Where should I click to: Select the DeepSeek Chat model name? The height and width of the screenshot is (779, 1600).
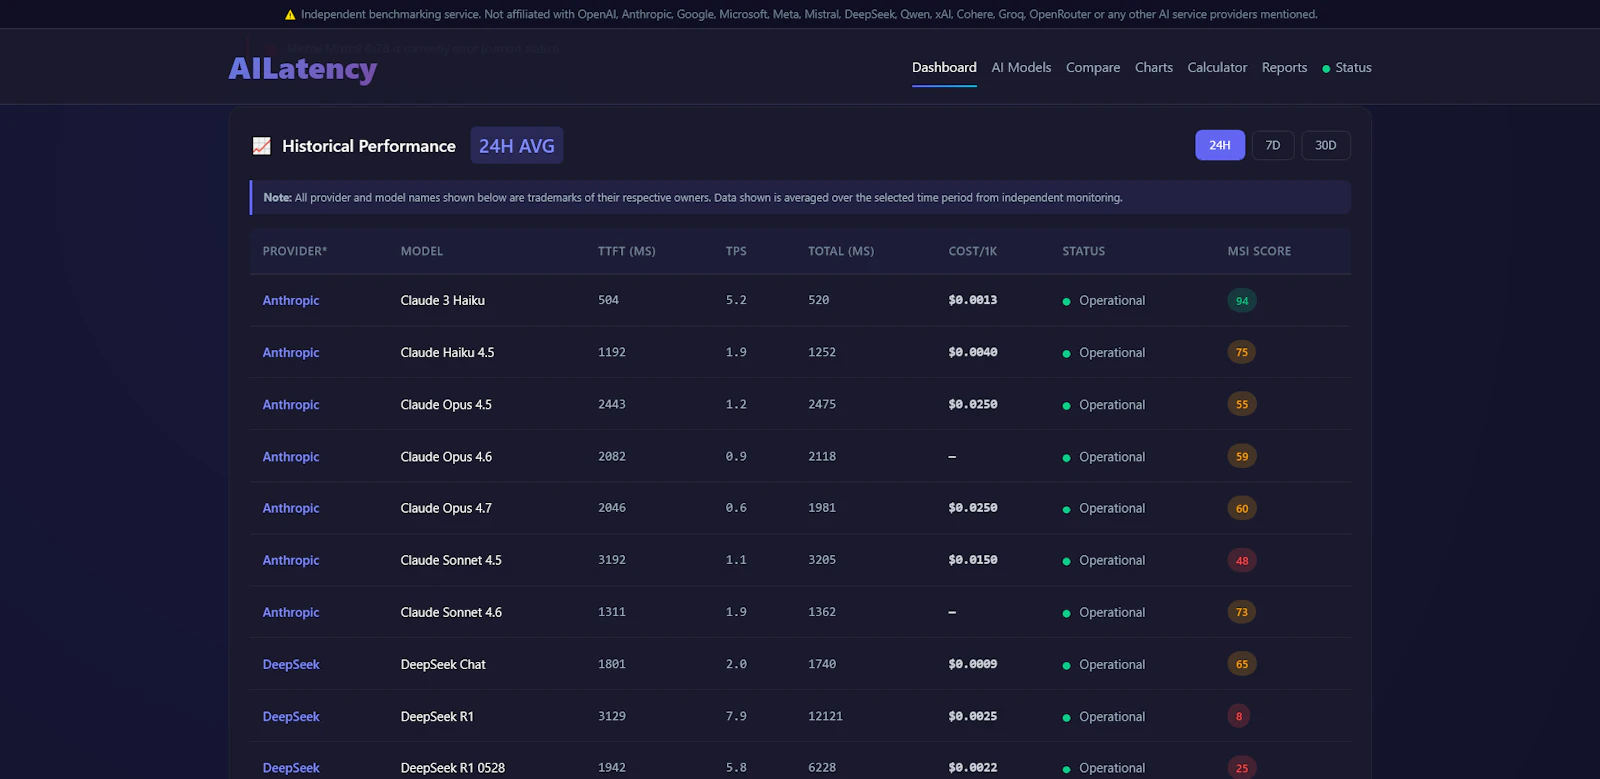pyautogui.click(x=443, y=664)
